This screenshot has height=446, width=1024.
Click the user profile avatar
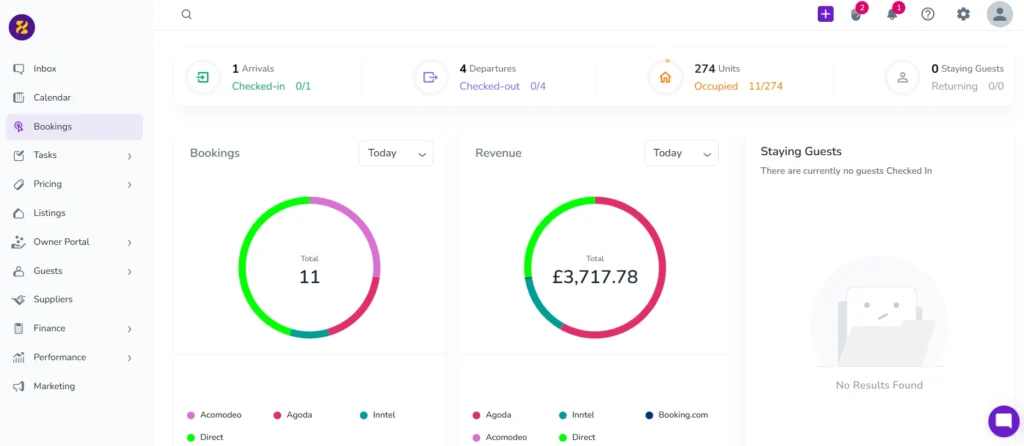tap(999, 14)
